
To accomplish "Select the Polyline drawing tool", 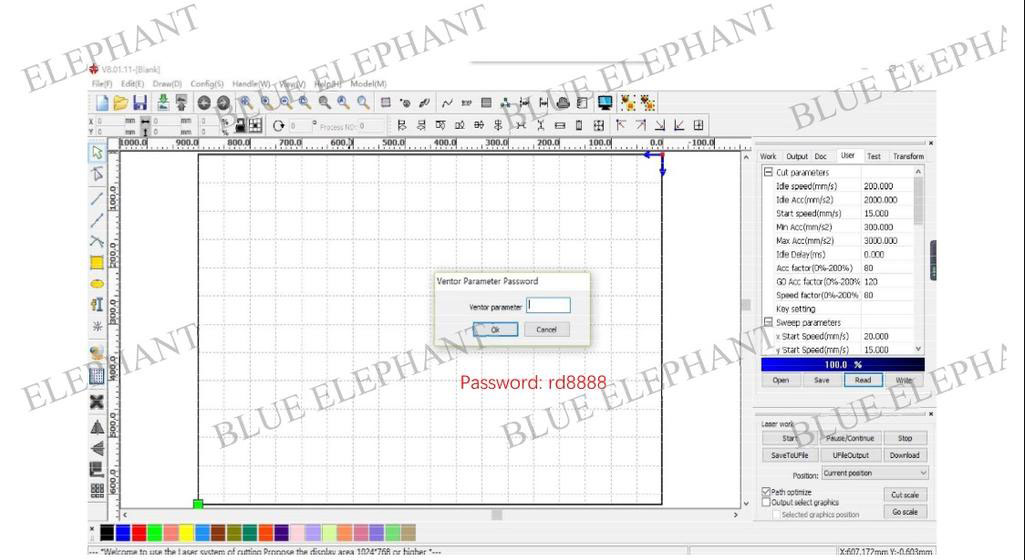I will pyautogui.click(x=97, y=220).
